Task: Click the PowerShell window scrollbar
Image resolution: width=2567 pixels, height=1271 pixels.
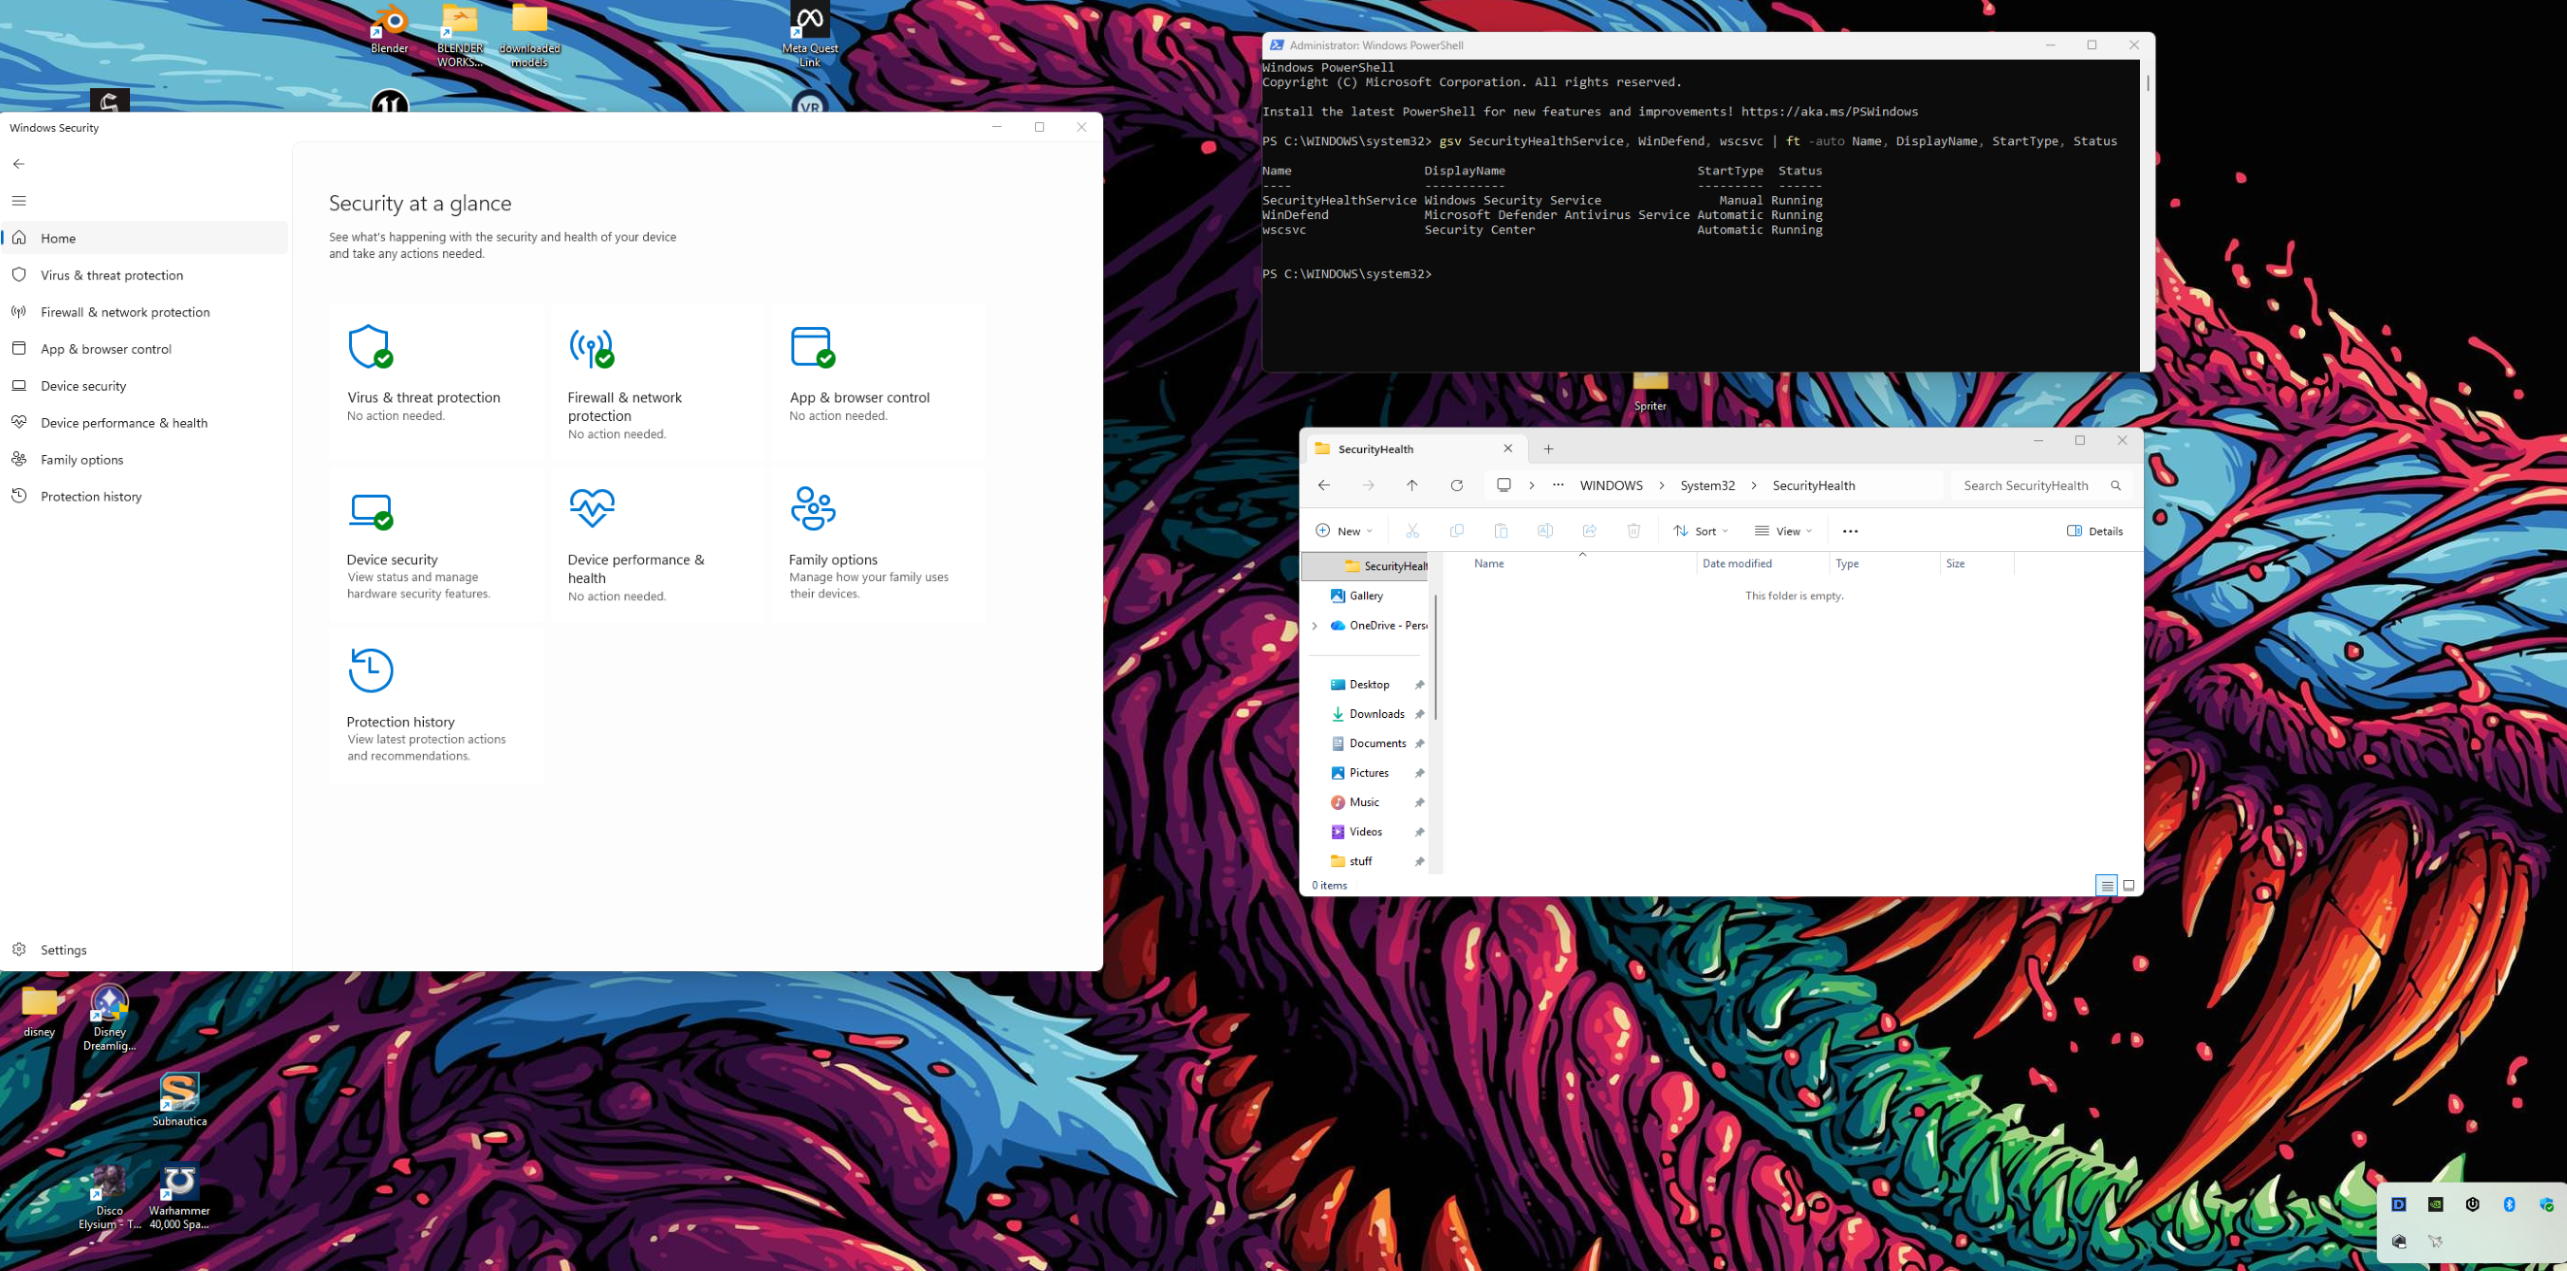Action: click(x=2147, y=83)
